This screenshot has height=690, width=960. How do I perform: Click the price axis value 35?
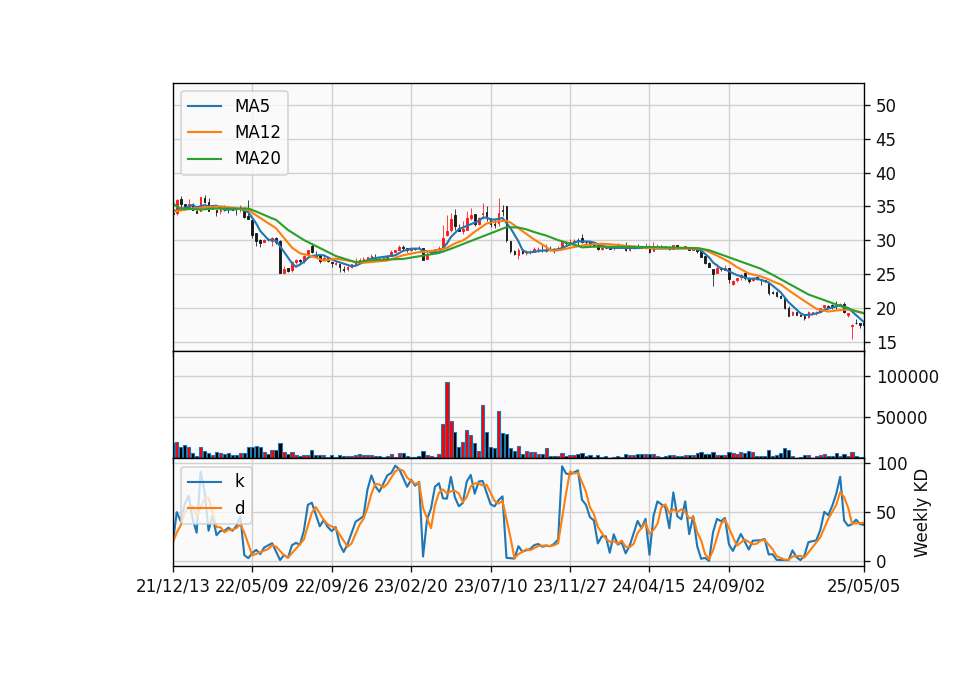[x=886, y=208]
